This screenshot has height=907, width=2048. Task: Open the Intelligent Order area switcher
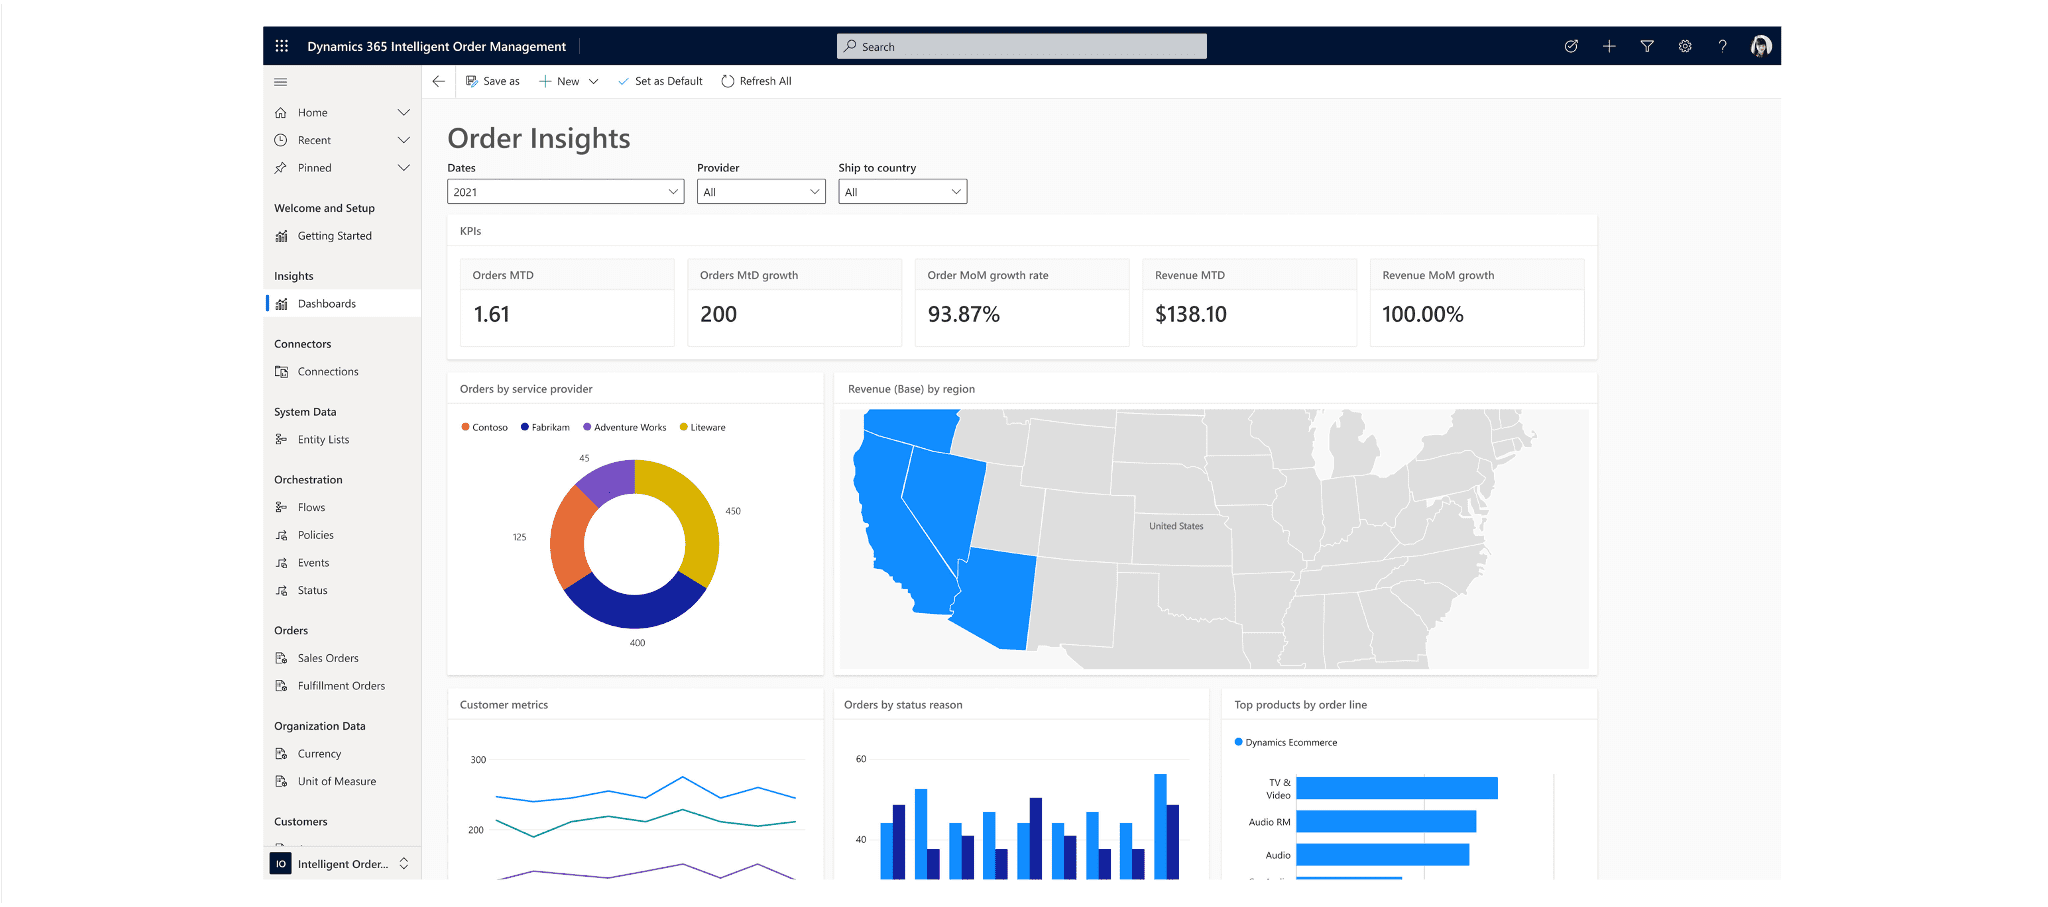[341, 864]
